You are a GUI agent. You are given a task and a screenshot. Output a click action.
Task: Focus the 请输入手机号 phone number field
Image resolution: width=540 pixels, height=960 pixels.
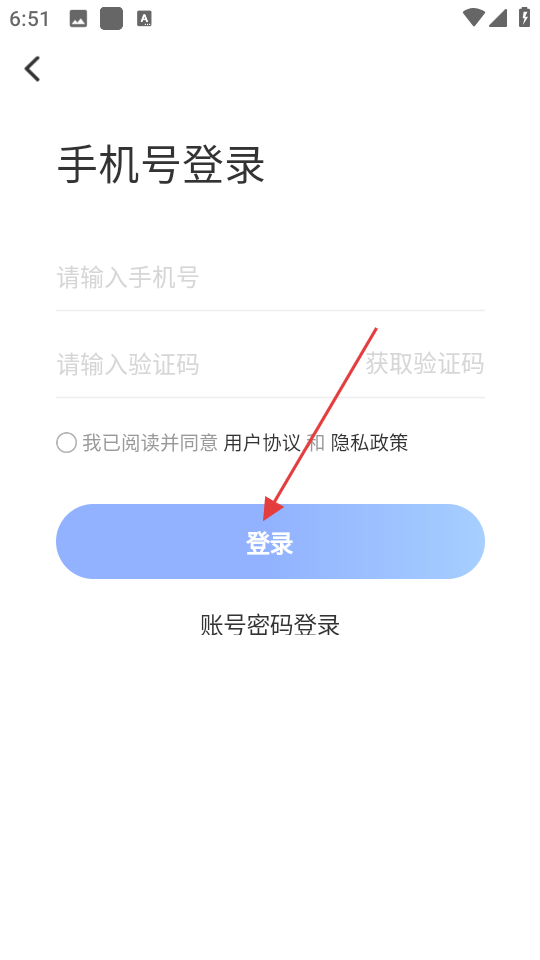[x=270, y=278]
